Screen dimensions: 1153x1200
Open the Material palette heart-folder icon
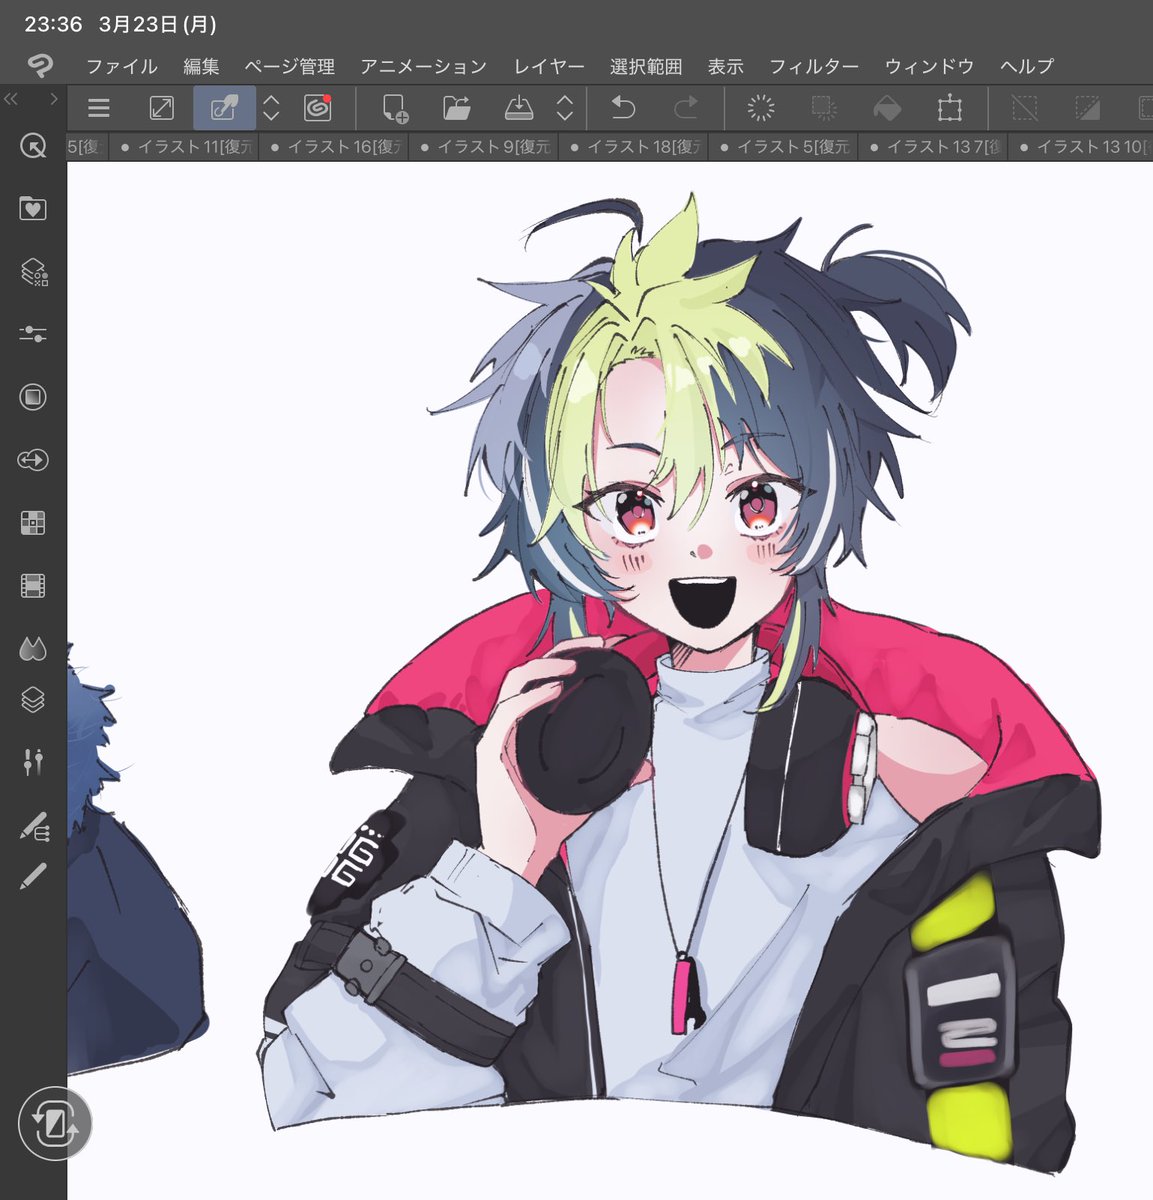(33, 208)
